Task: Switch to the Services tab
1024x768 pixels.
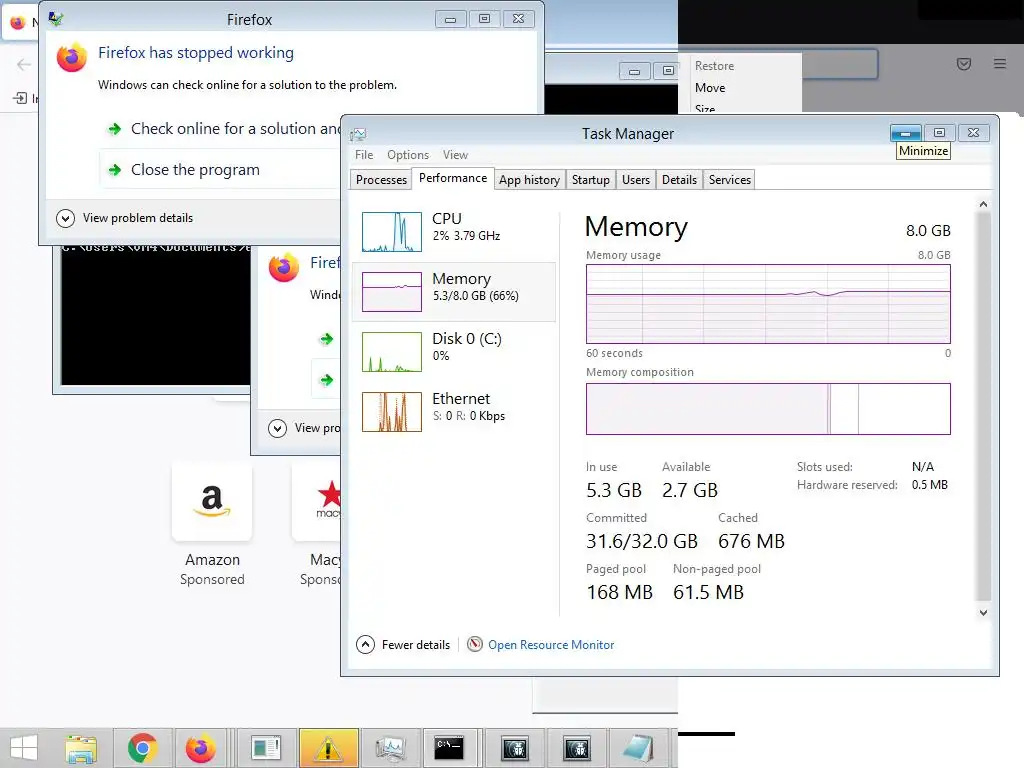Action: 729,180
